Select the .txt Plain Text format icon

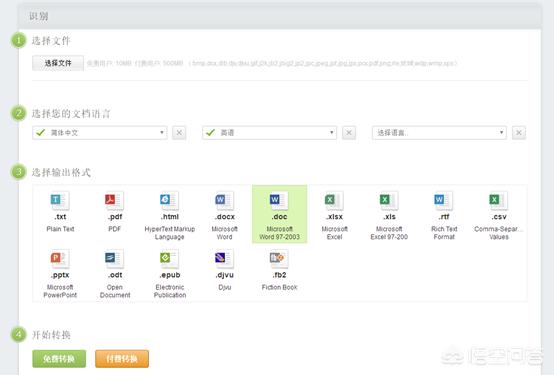click(60, 200)
